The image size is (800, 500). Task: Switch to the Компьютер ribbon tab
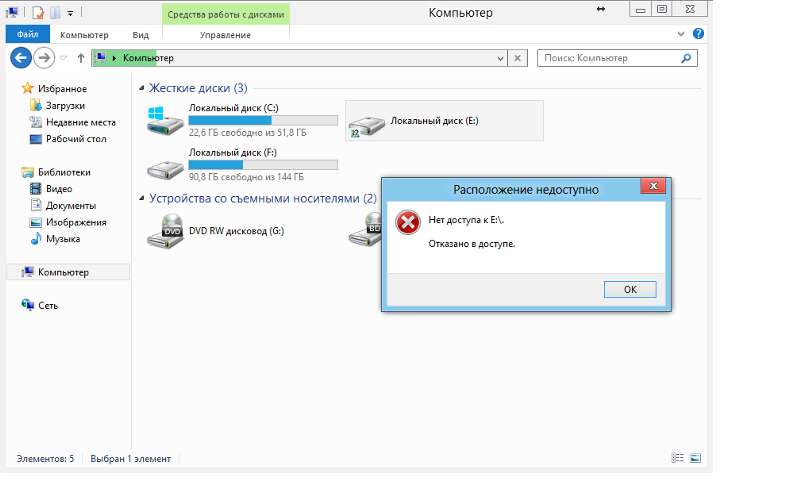coord(84,35)
